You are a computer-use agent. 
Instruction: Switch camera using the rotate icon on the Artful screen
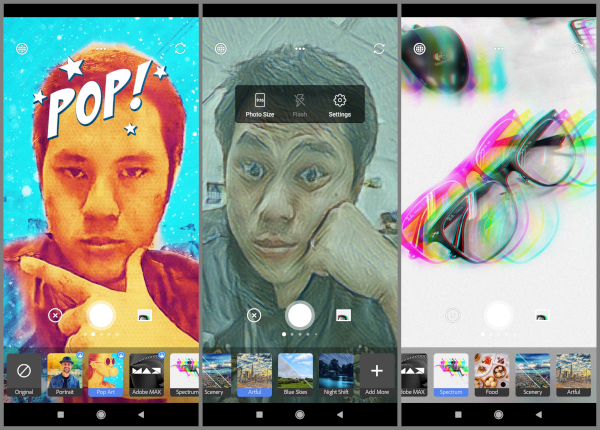point(379,49)
